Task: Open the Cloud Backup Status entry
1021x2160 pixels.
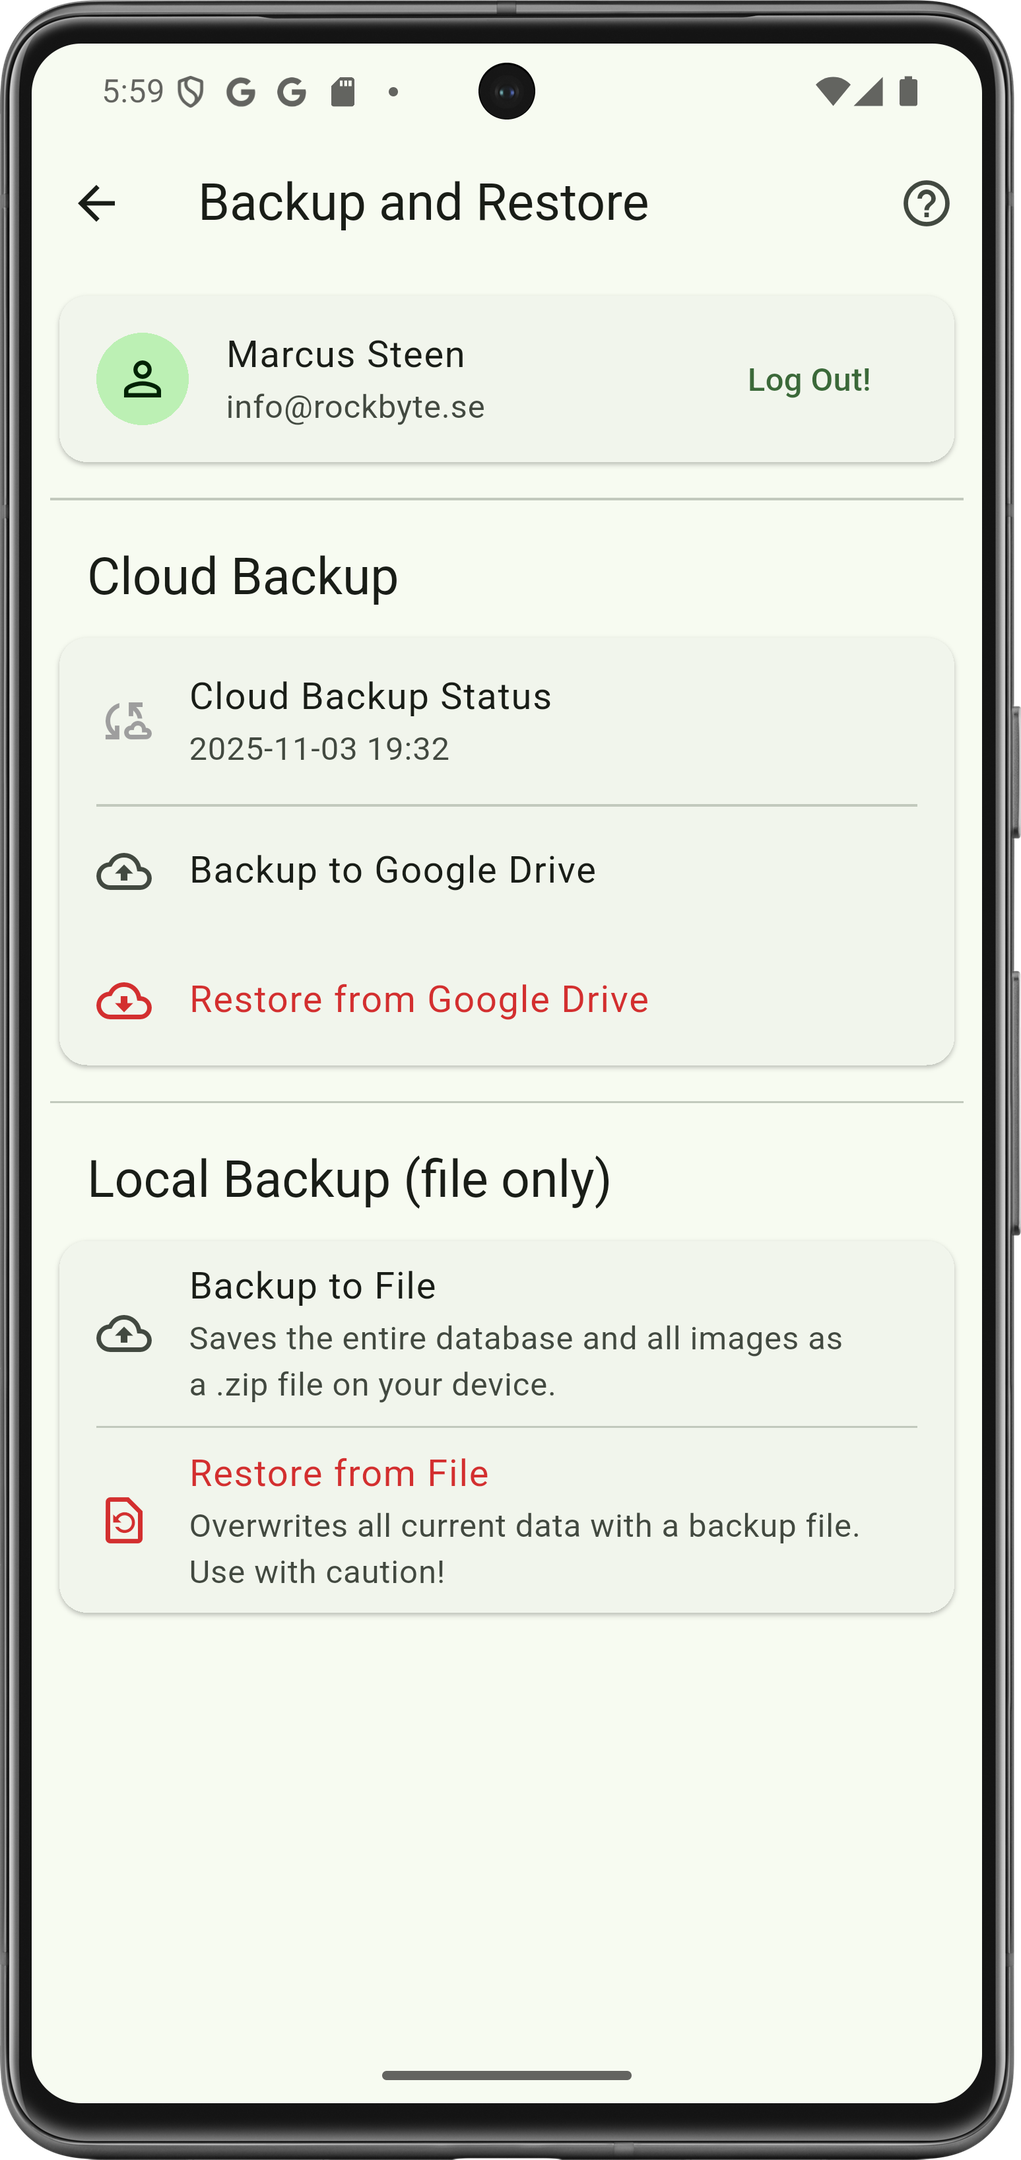Action: click(x=370, y=697)
